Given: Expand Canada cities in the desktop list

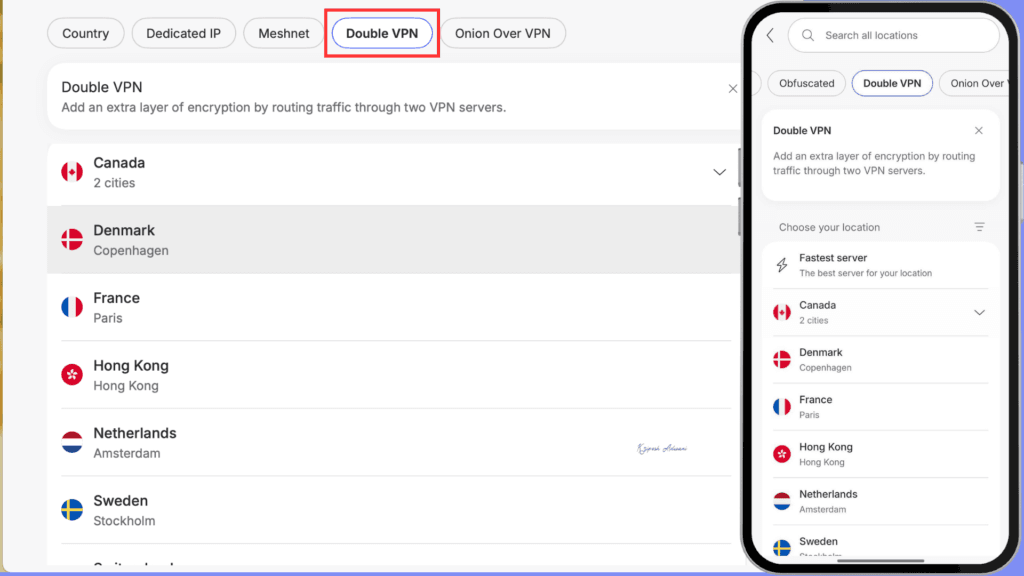Looking at the screenshot, I should click(x=719, y=172).
